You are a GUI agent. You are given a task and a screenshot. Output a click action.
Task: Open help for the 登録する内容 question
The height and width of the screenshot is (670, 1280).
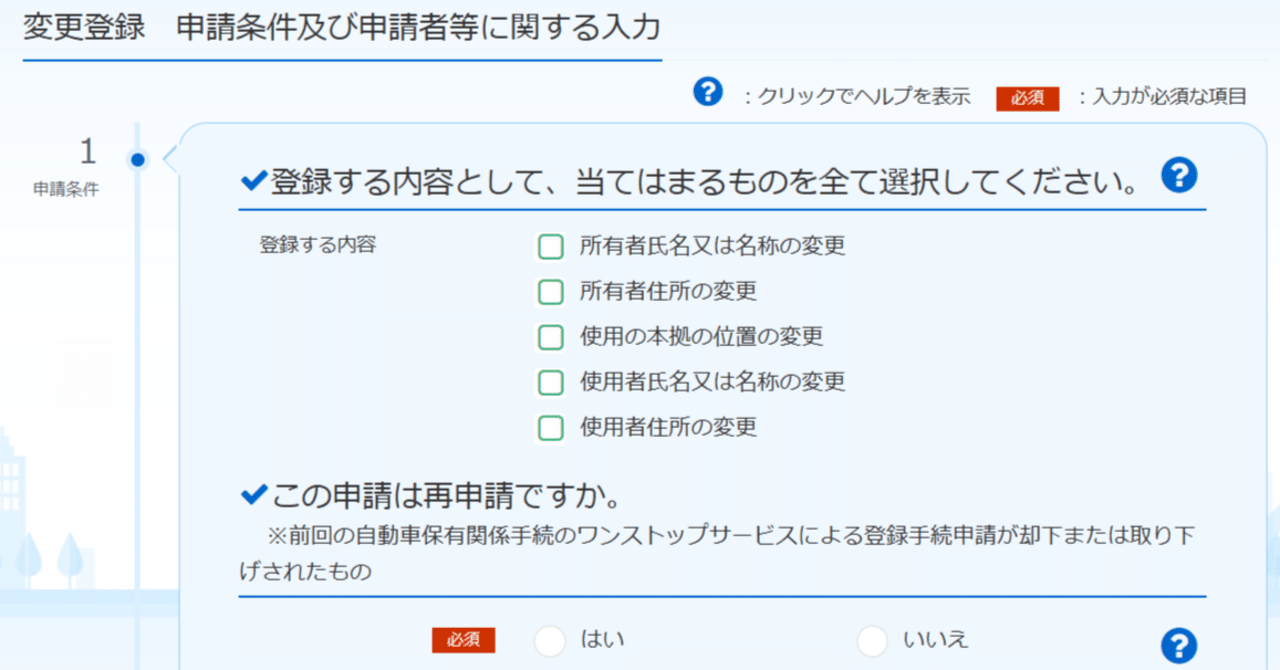click(1179, 174)
